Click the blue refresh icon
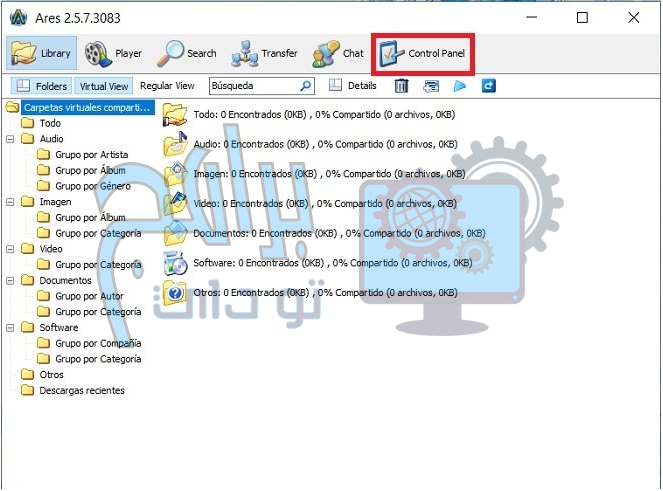This screenshot has width=663, height=491. pos(488,86)
